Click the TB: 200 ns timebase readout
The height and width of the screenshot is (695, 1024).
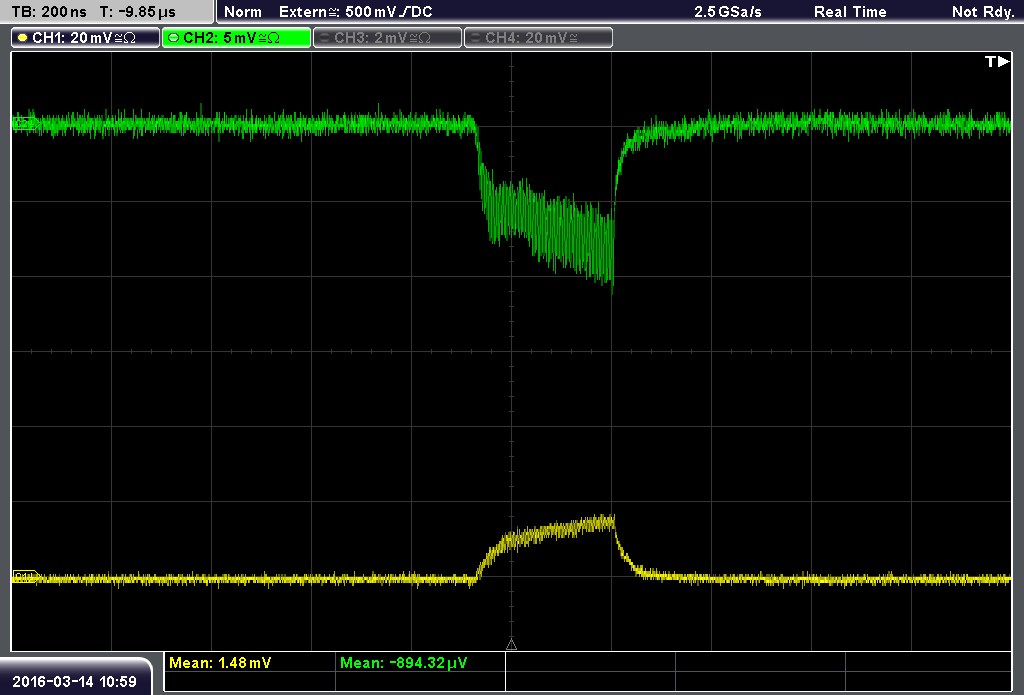[49, 12]
